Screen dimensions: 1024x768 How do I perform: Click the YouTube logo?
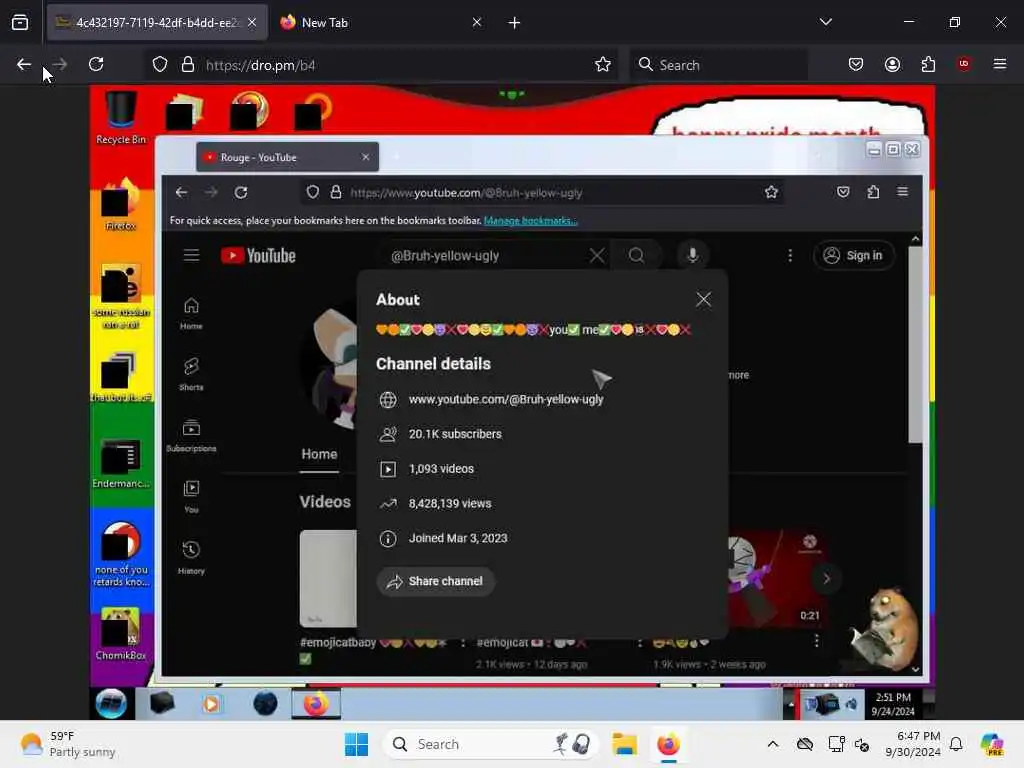[258, 255]
